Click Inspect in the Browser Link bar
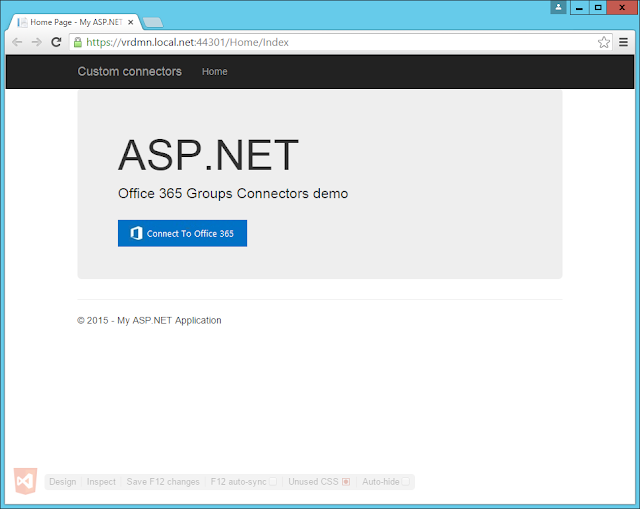640x509 pixels. (101, 482)
